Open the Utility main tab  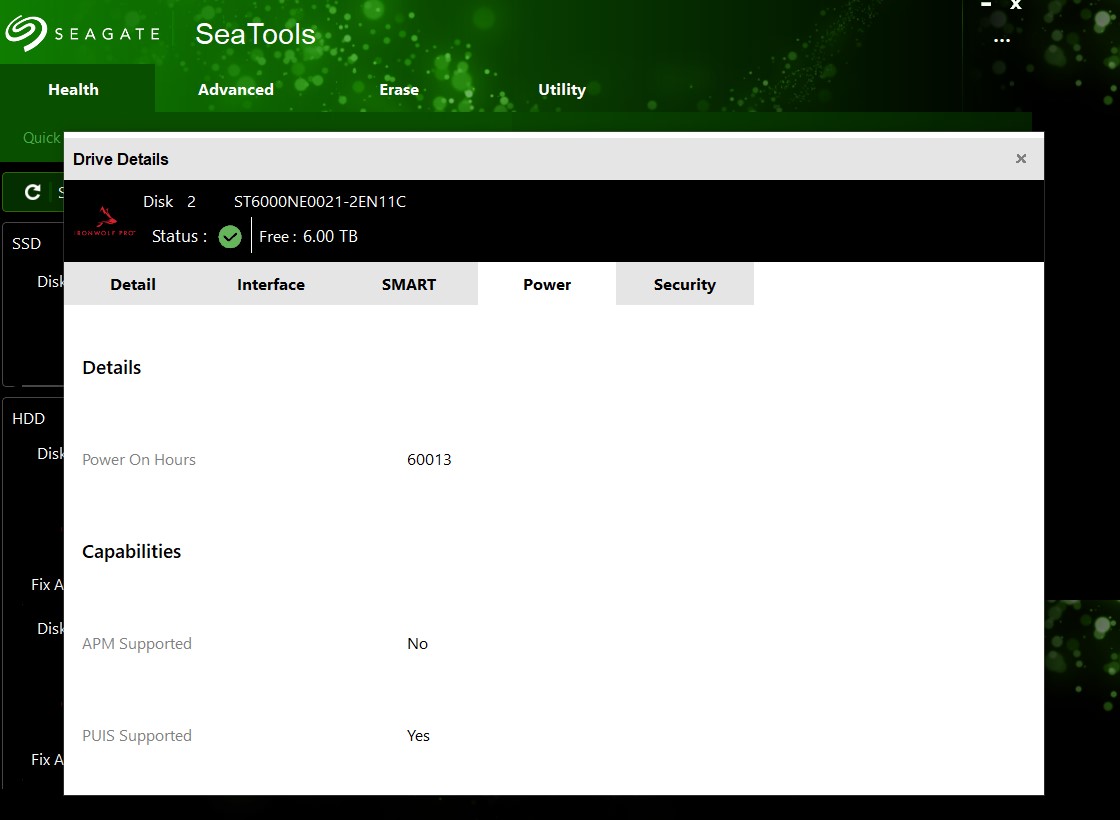(562, 89)
